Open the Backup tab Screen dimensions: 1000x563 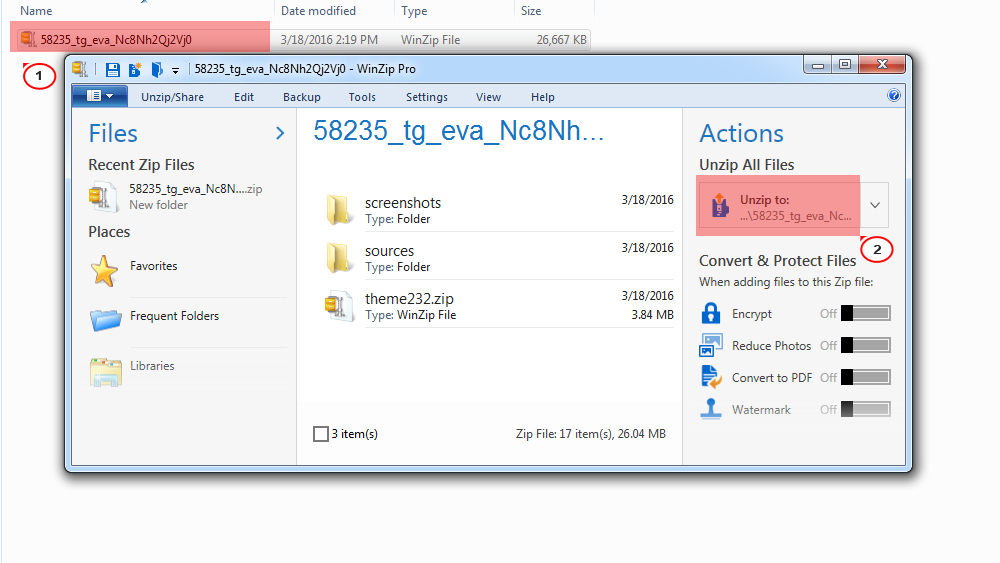pos(302,97)
